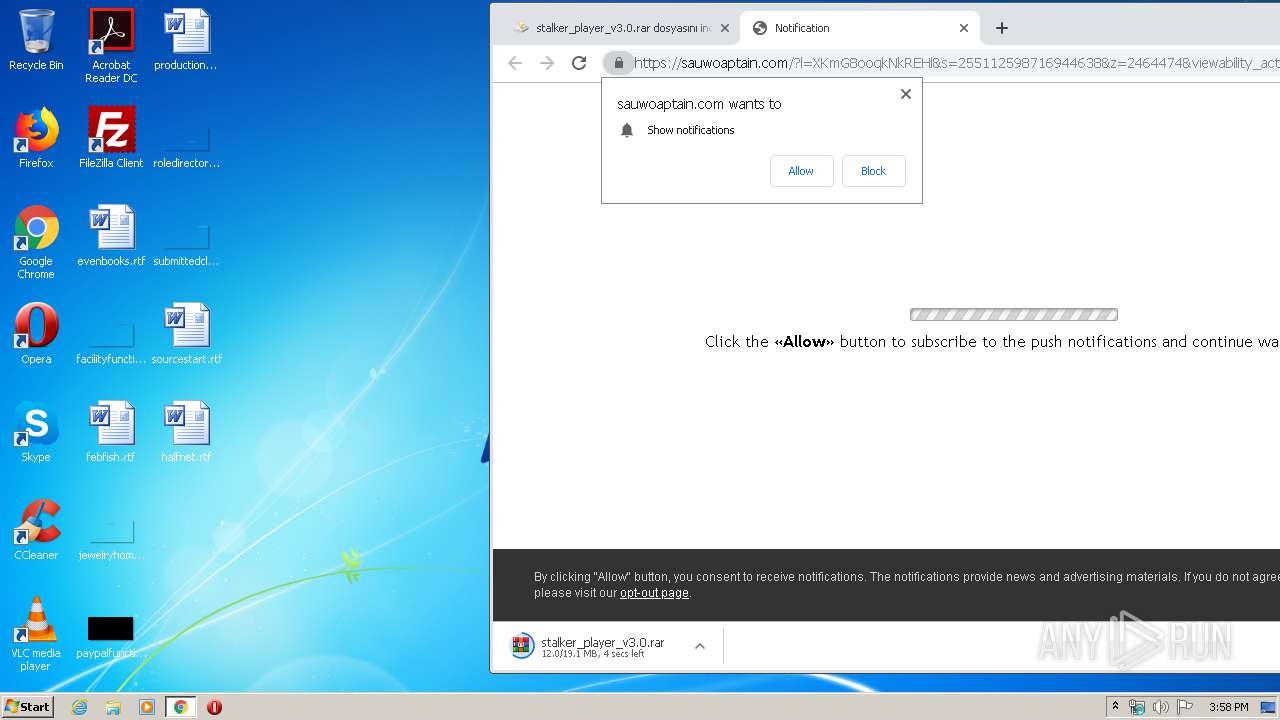Click the striped loading progress bar

1014,314
